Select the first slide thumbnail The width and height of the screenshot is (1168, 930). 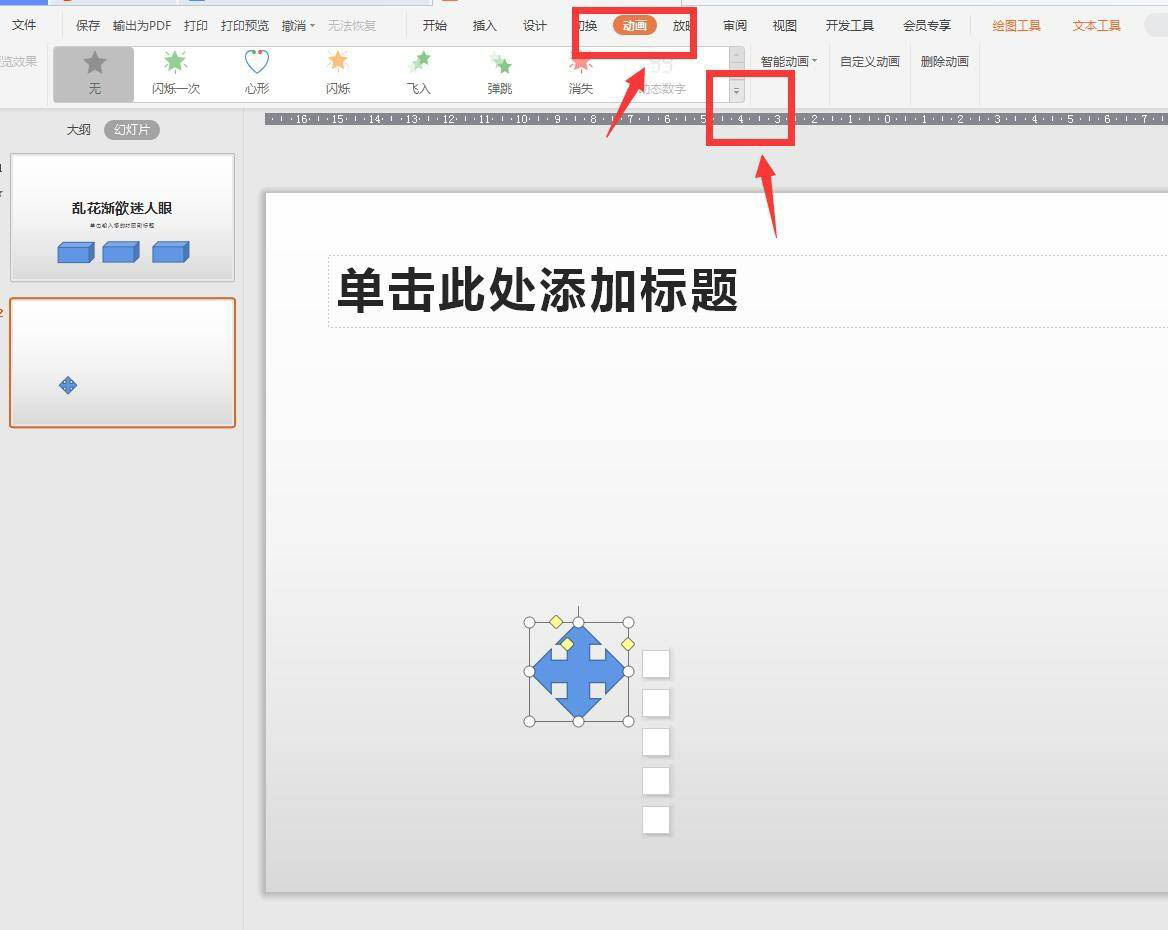[122, 217]
